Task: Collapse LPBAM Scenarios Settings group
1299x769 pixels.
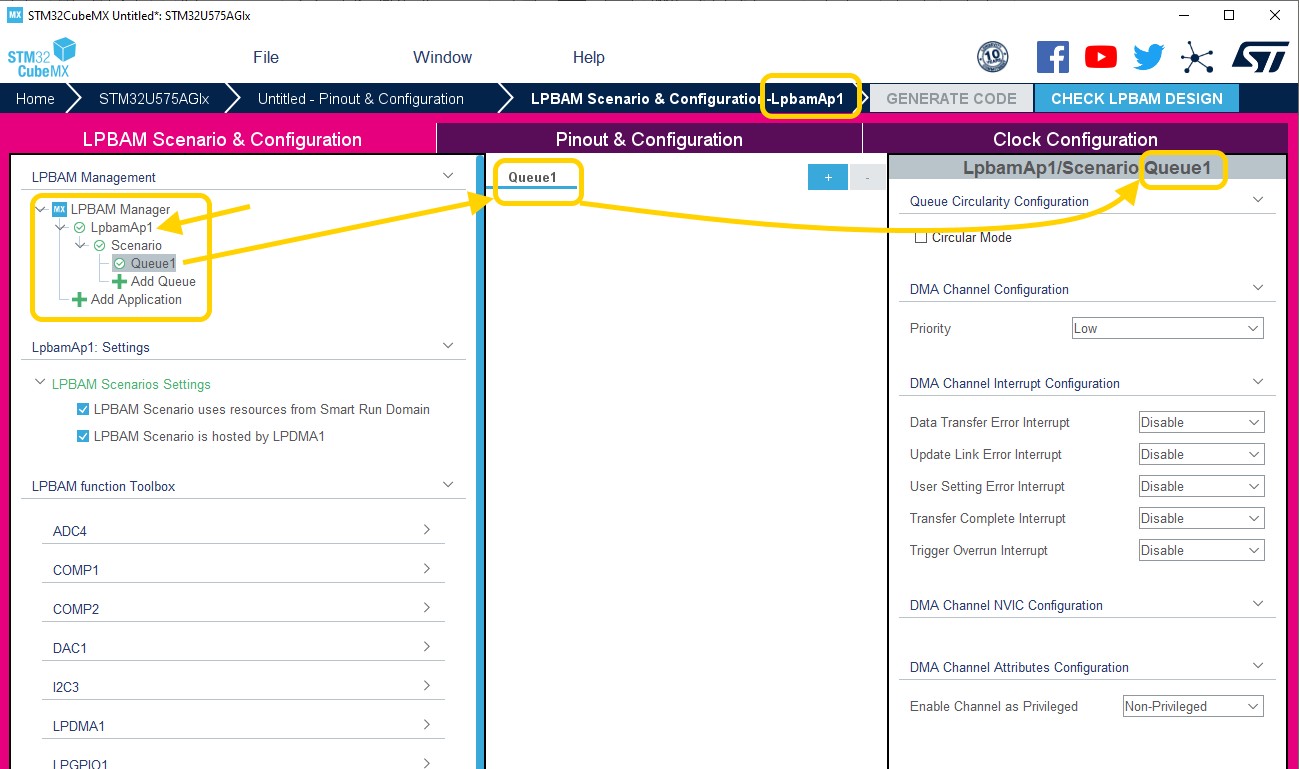Action: 40,383
